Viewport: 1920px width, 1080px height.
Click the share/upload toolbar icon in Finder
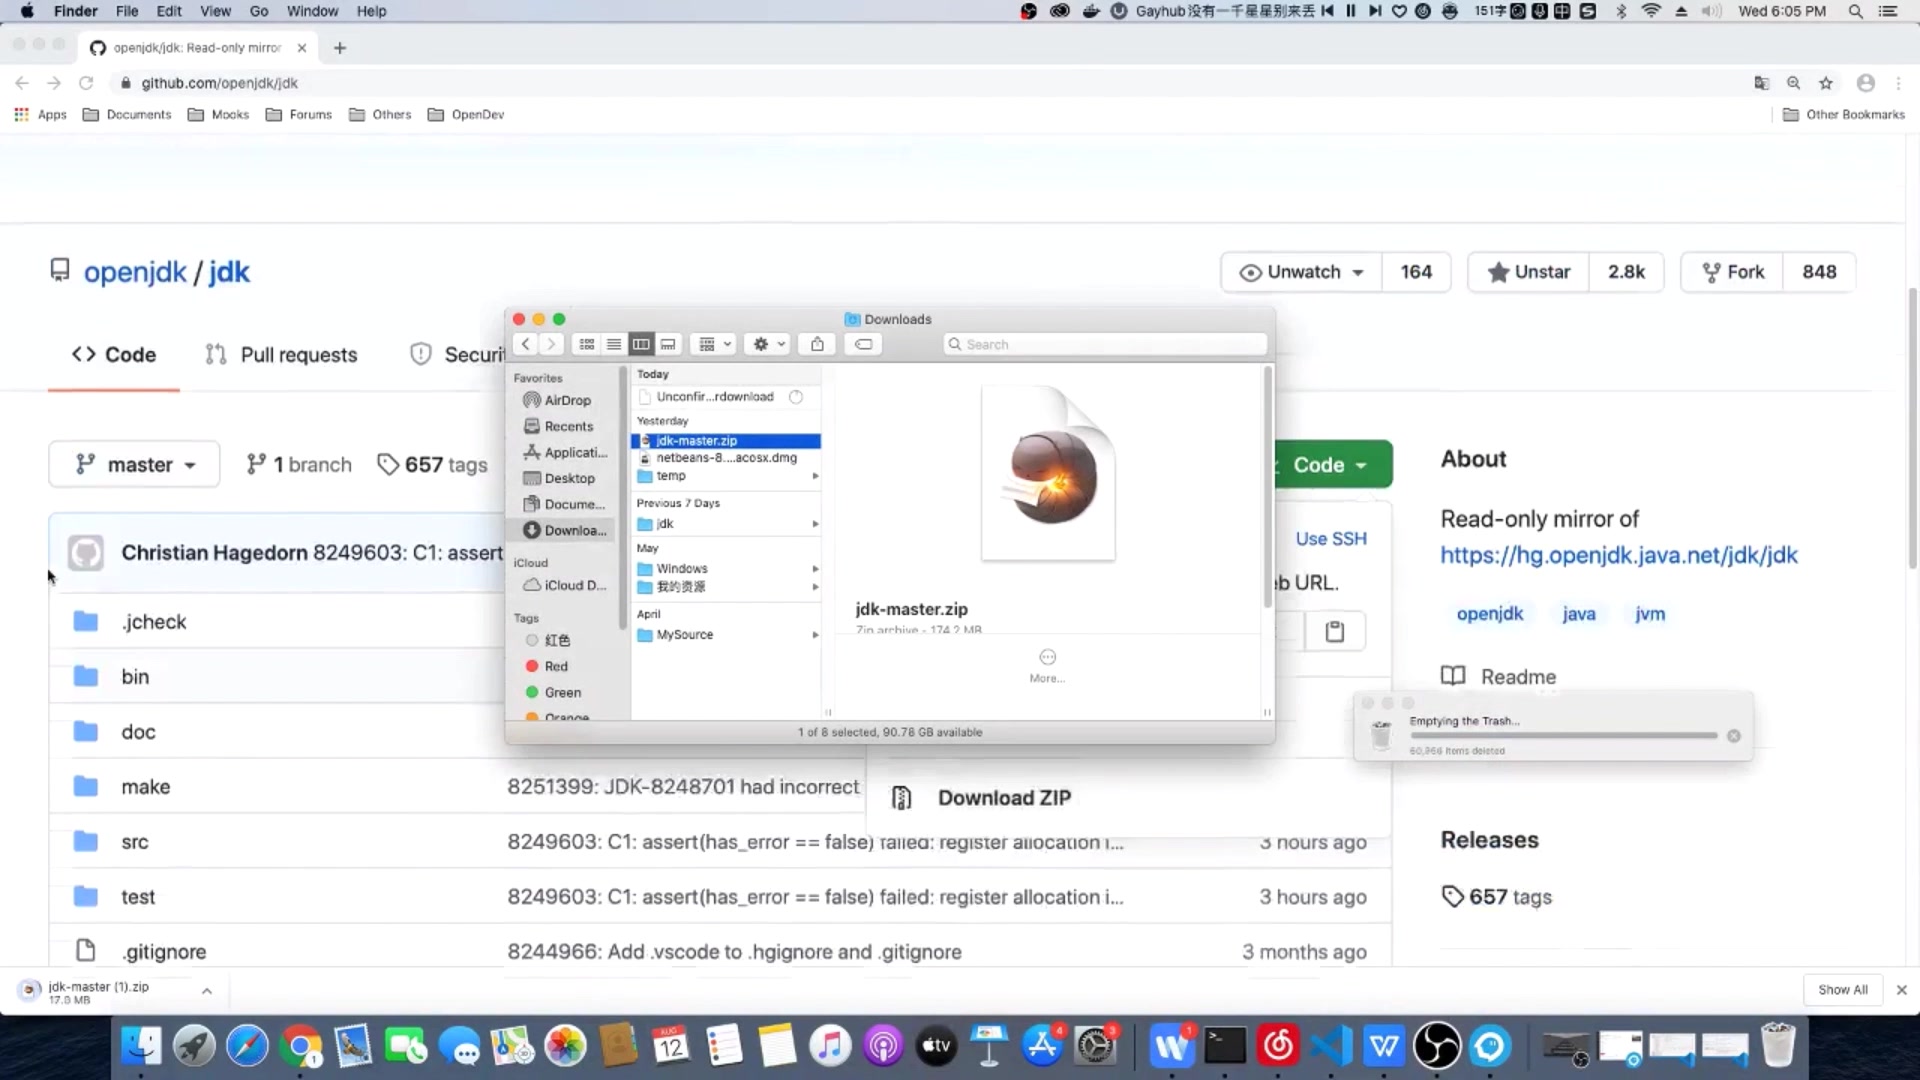(818, 344)
